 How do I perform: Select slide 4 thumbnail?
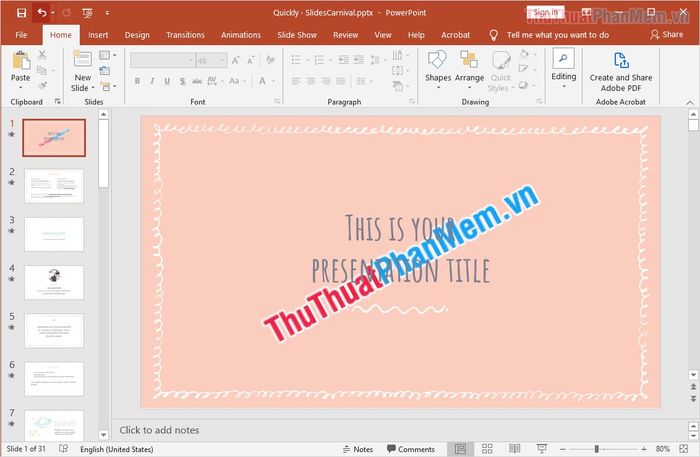click(54, 283)
